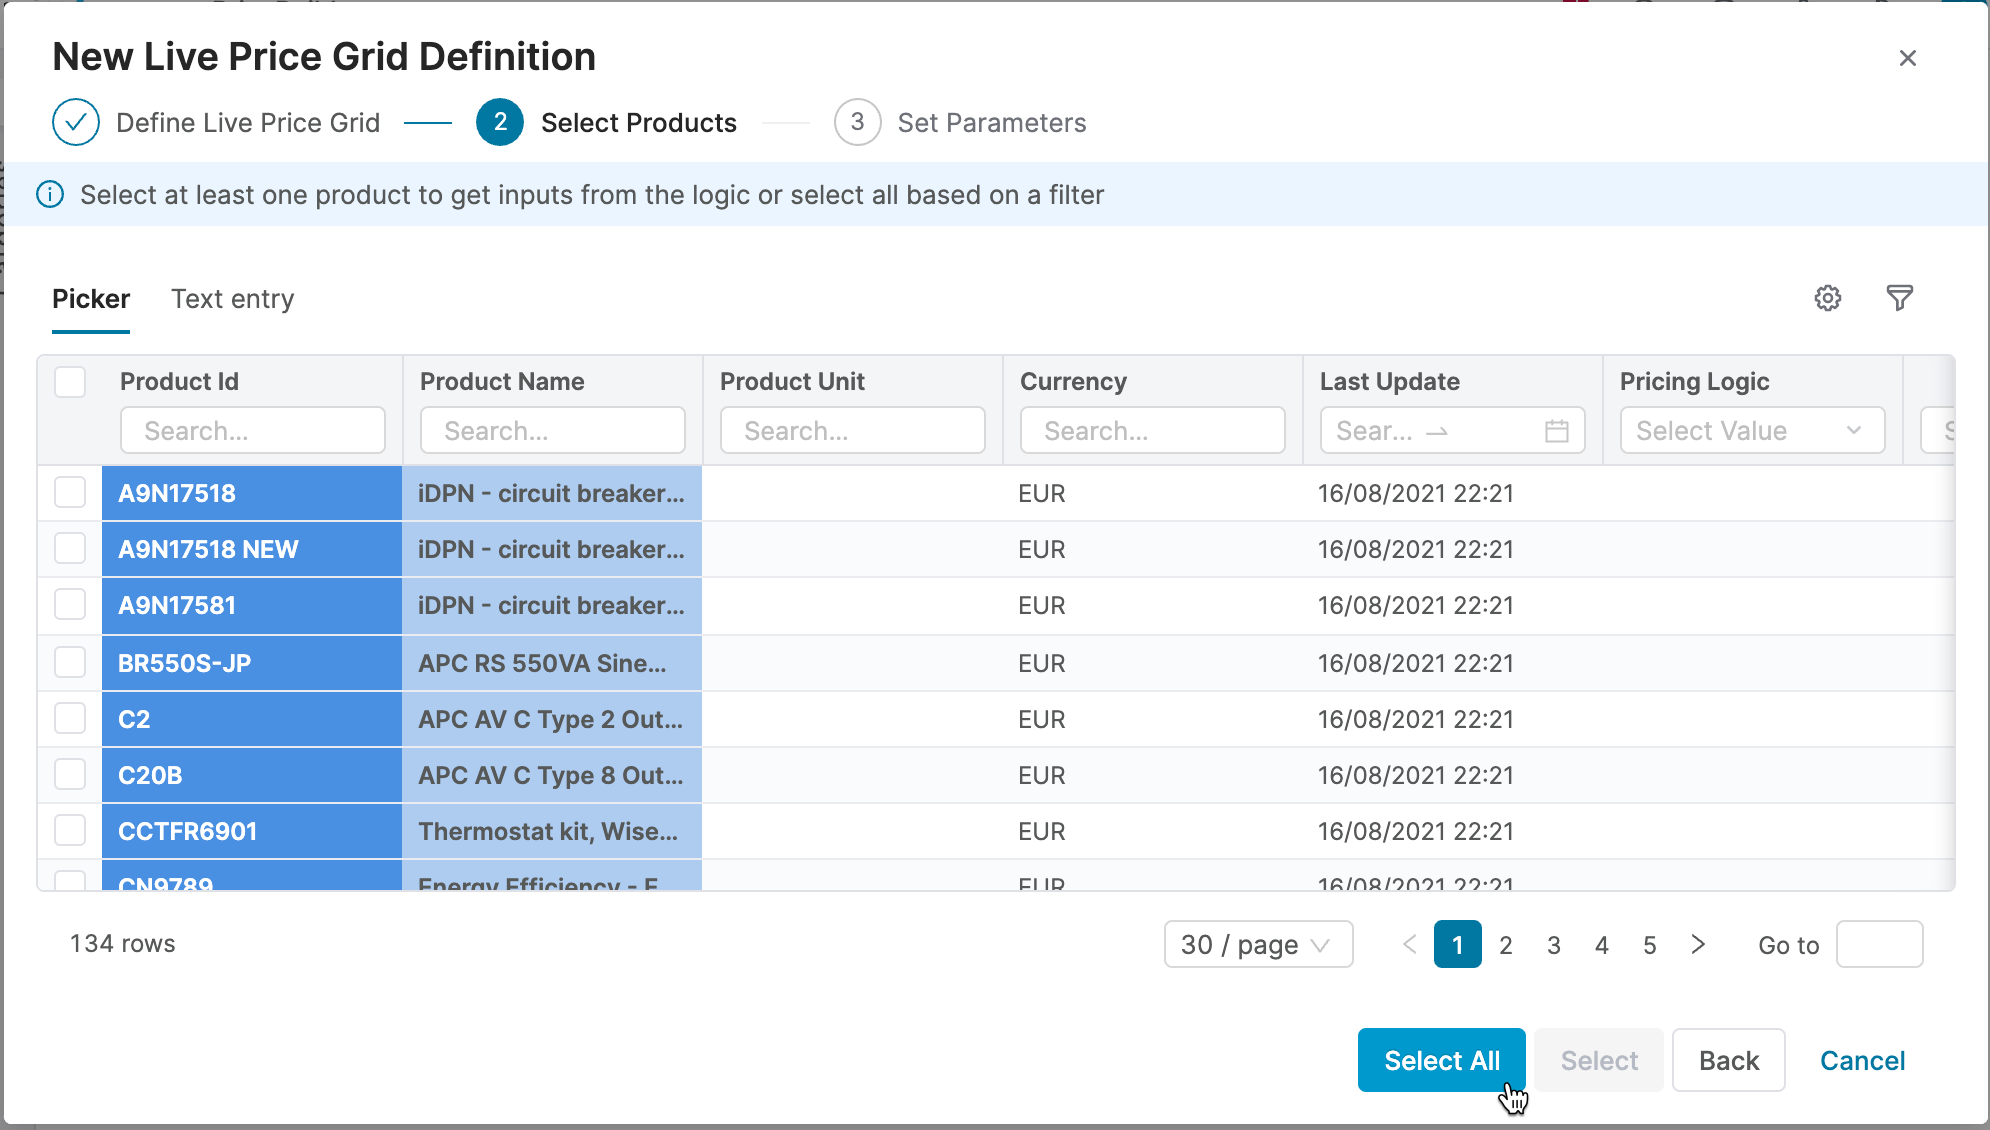1990x1130 pixels.
Task: Click step 3 Set Parameters circle
Action: click(x=857, y=122)
